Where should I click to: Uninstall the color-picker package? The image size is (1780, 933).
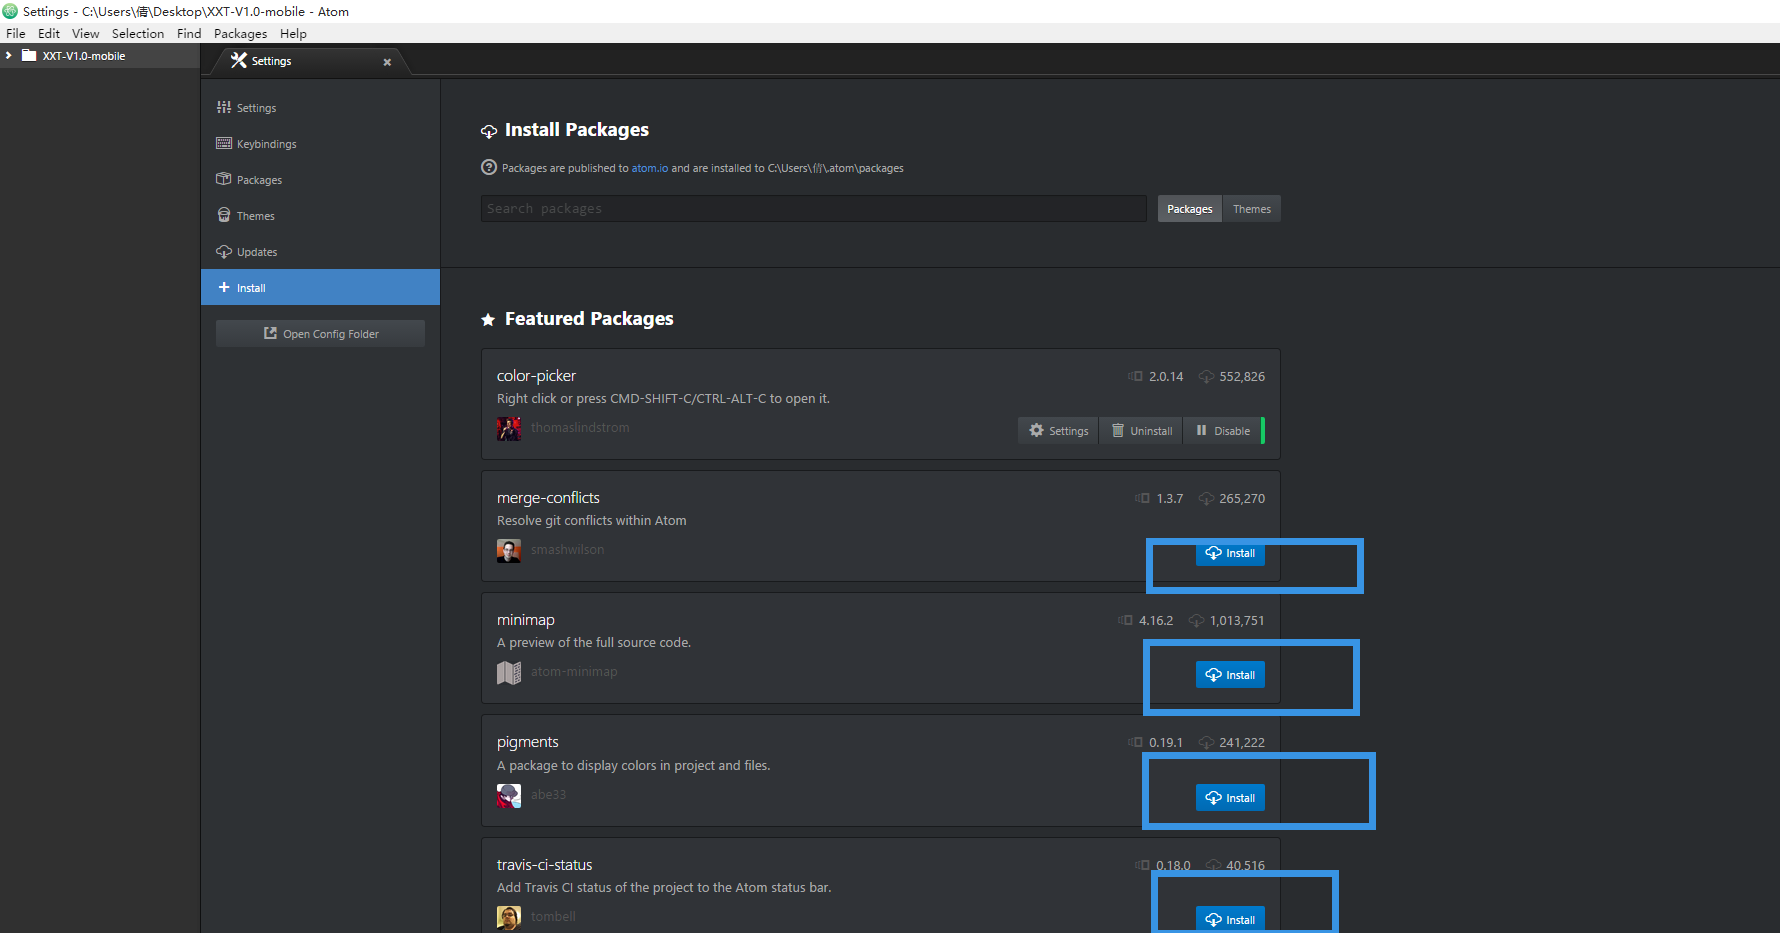pyautogui.click(x=1141, y=430)
